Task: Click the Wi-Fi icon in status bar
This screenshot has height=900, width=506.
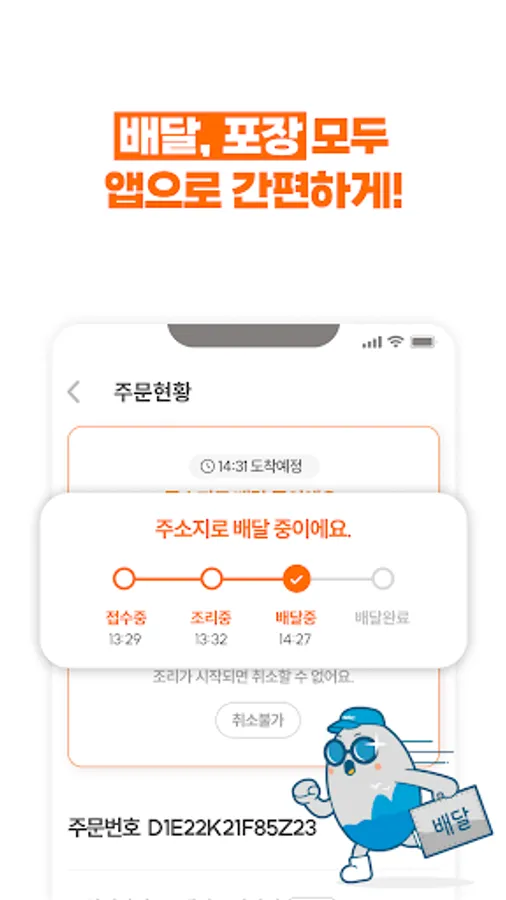Action: (x=395, y=342)
